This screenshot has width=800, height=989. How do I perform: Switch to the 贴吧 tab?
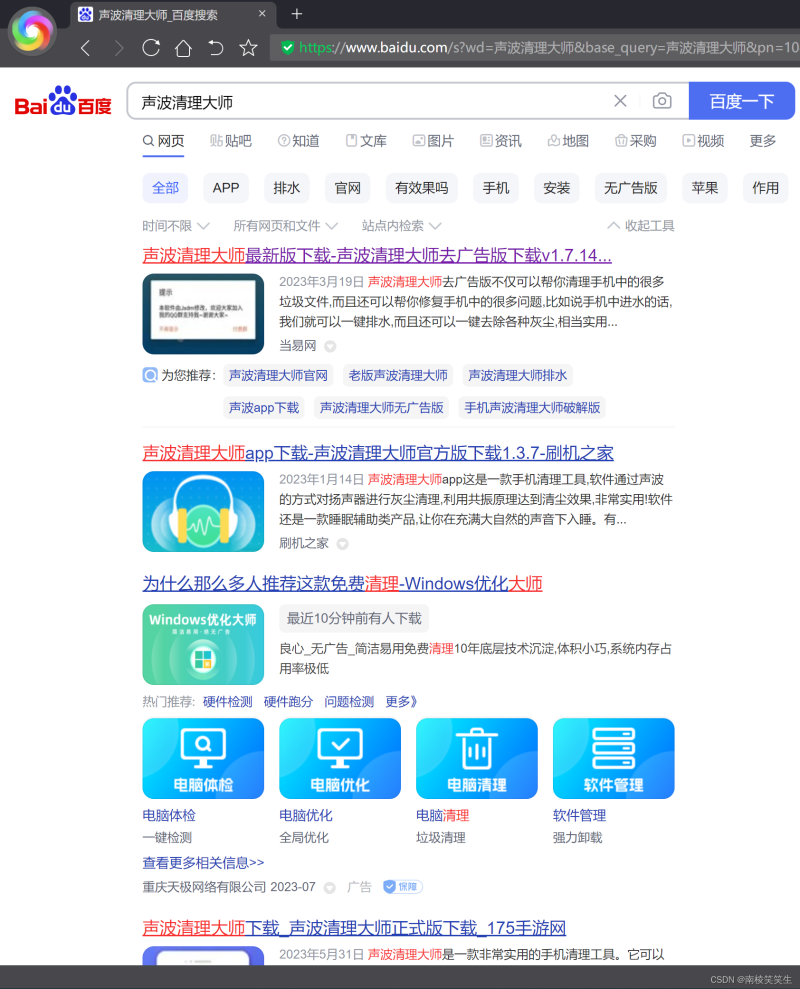pos(231,141)
